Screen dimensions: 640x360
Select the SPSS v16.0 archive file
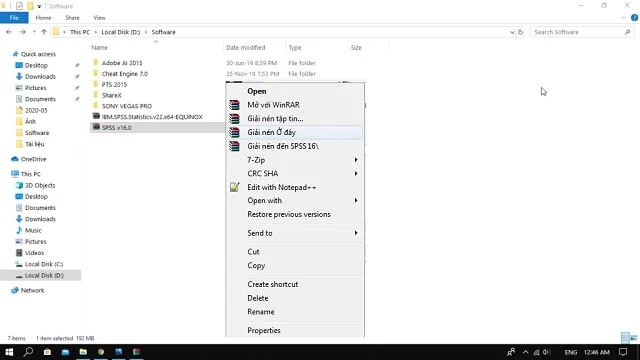click(x=116, y=127)
